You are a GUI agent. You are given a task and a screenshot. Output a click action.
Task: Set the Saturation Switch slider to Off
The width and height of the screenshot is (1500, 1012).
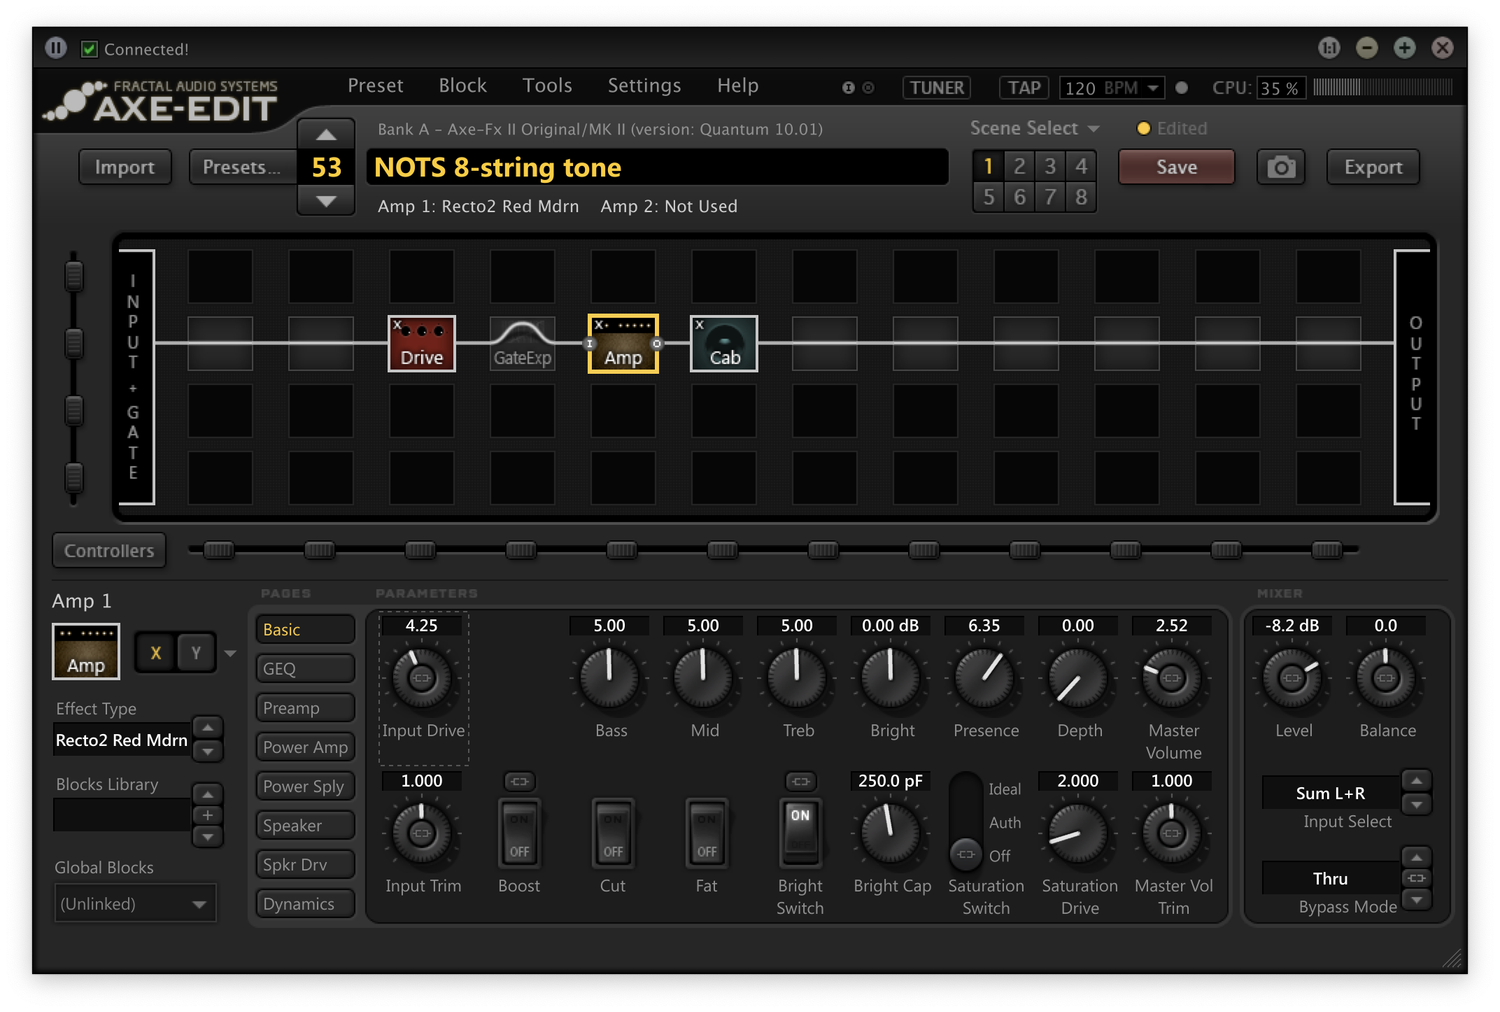pyautogui.click(x=965, y=856)
